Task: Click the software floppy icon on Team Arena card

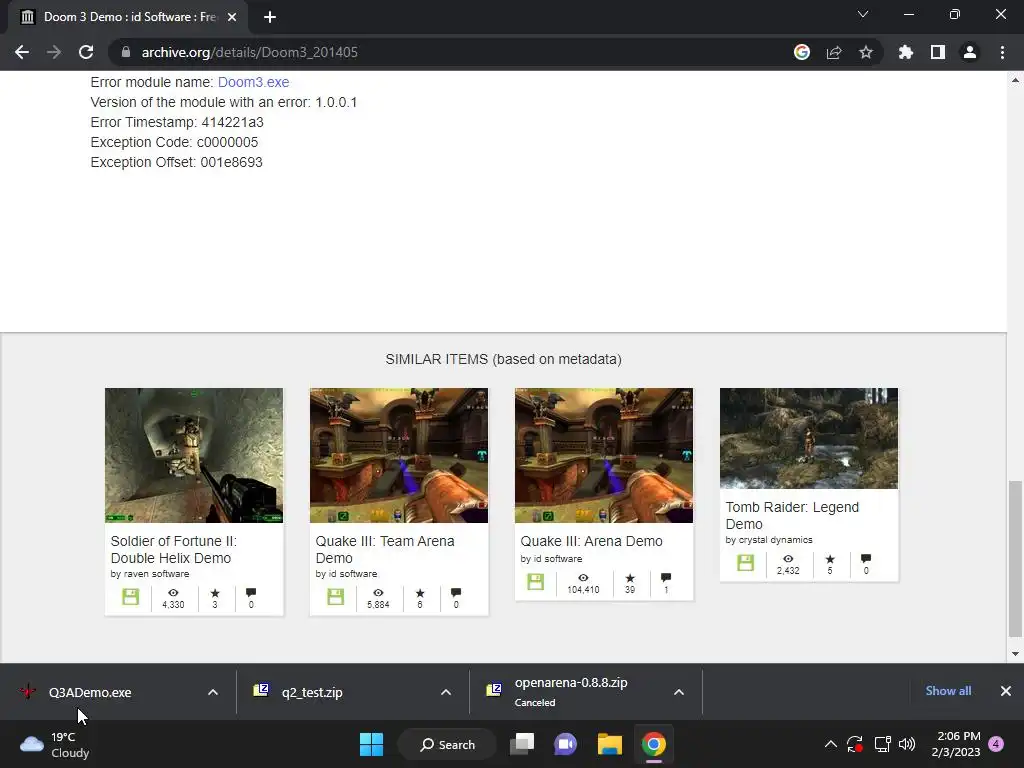Action: pos(336,596)
